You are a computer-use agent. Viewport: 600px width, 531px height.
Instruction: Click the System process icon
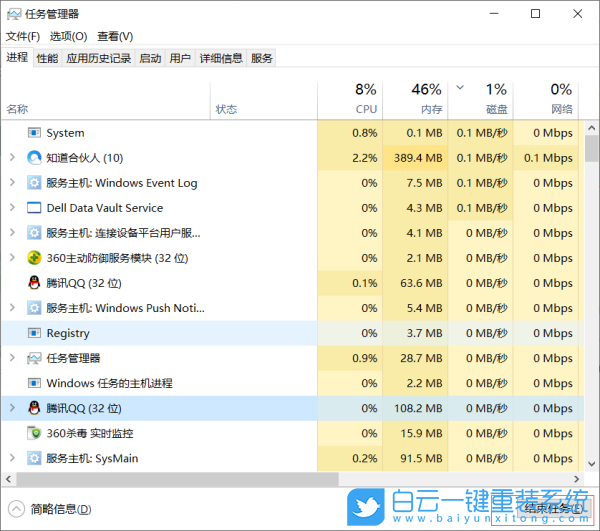[34, 133]
